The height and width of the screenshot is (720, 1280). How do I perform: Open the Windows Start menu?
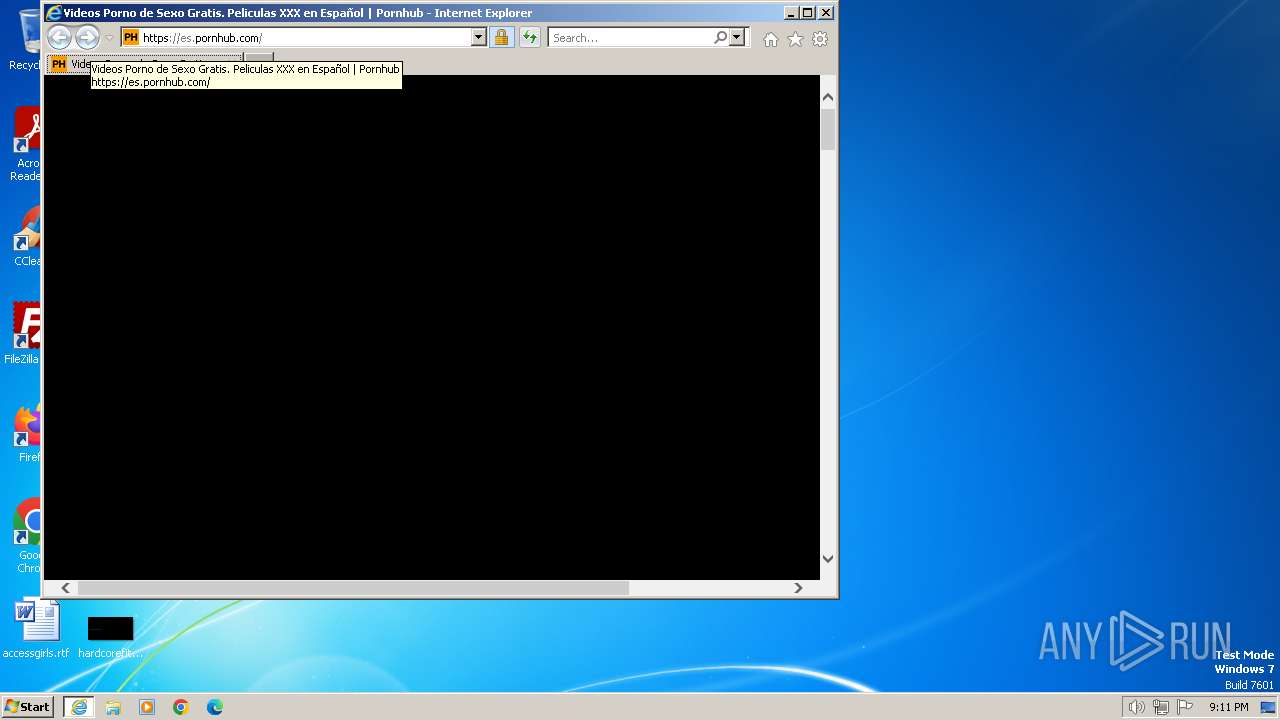(27, 707)
